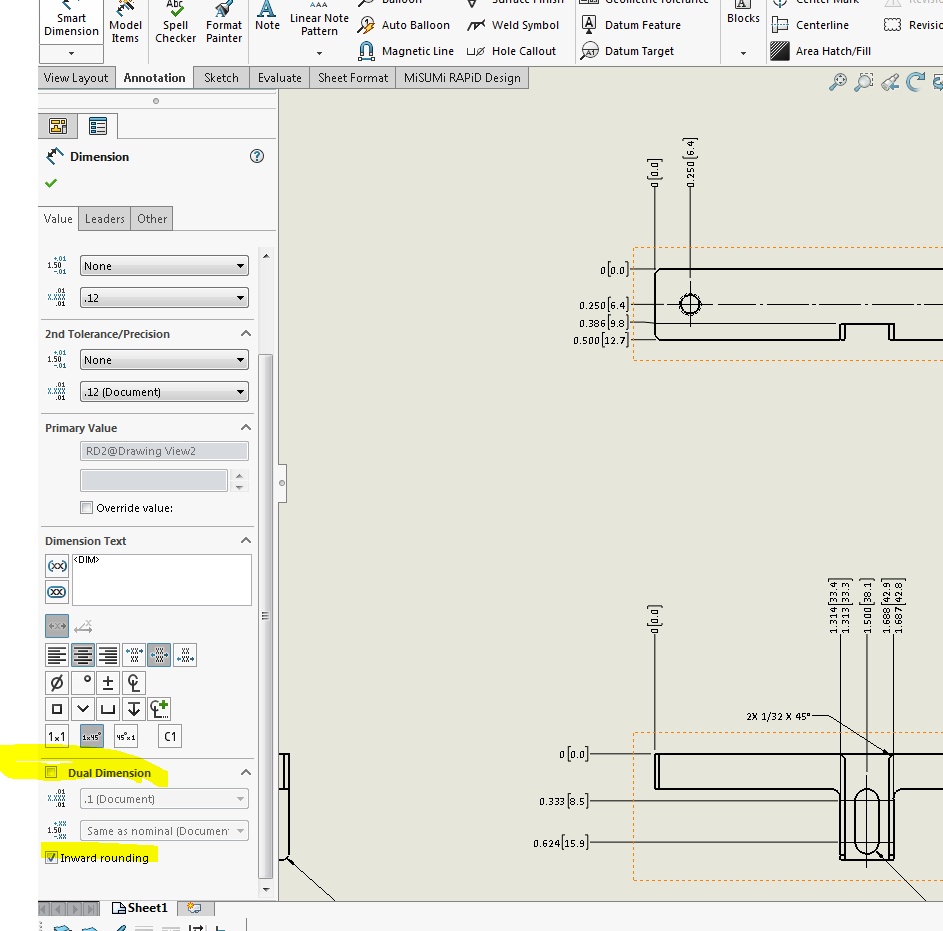Open Leaders tab in Dimension panel
Viewport: 943px width, 931px height.
[x=104, y=219]
